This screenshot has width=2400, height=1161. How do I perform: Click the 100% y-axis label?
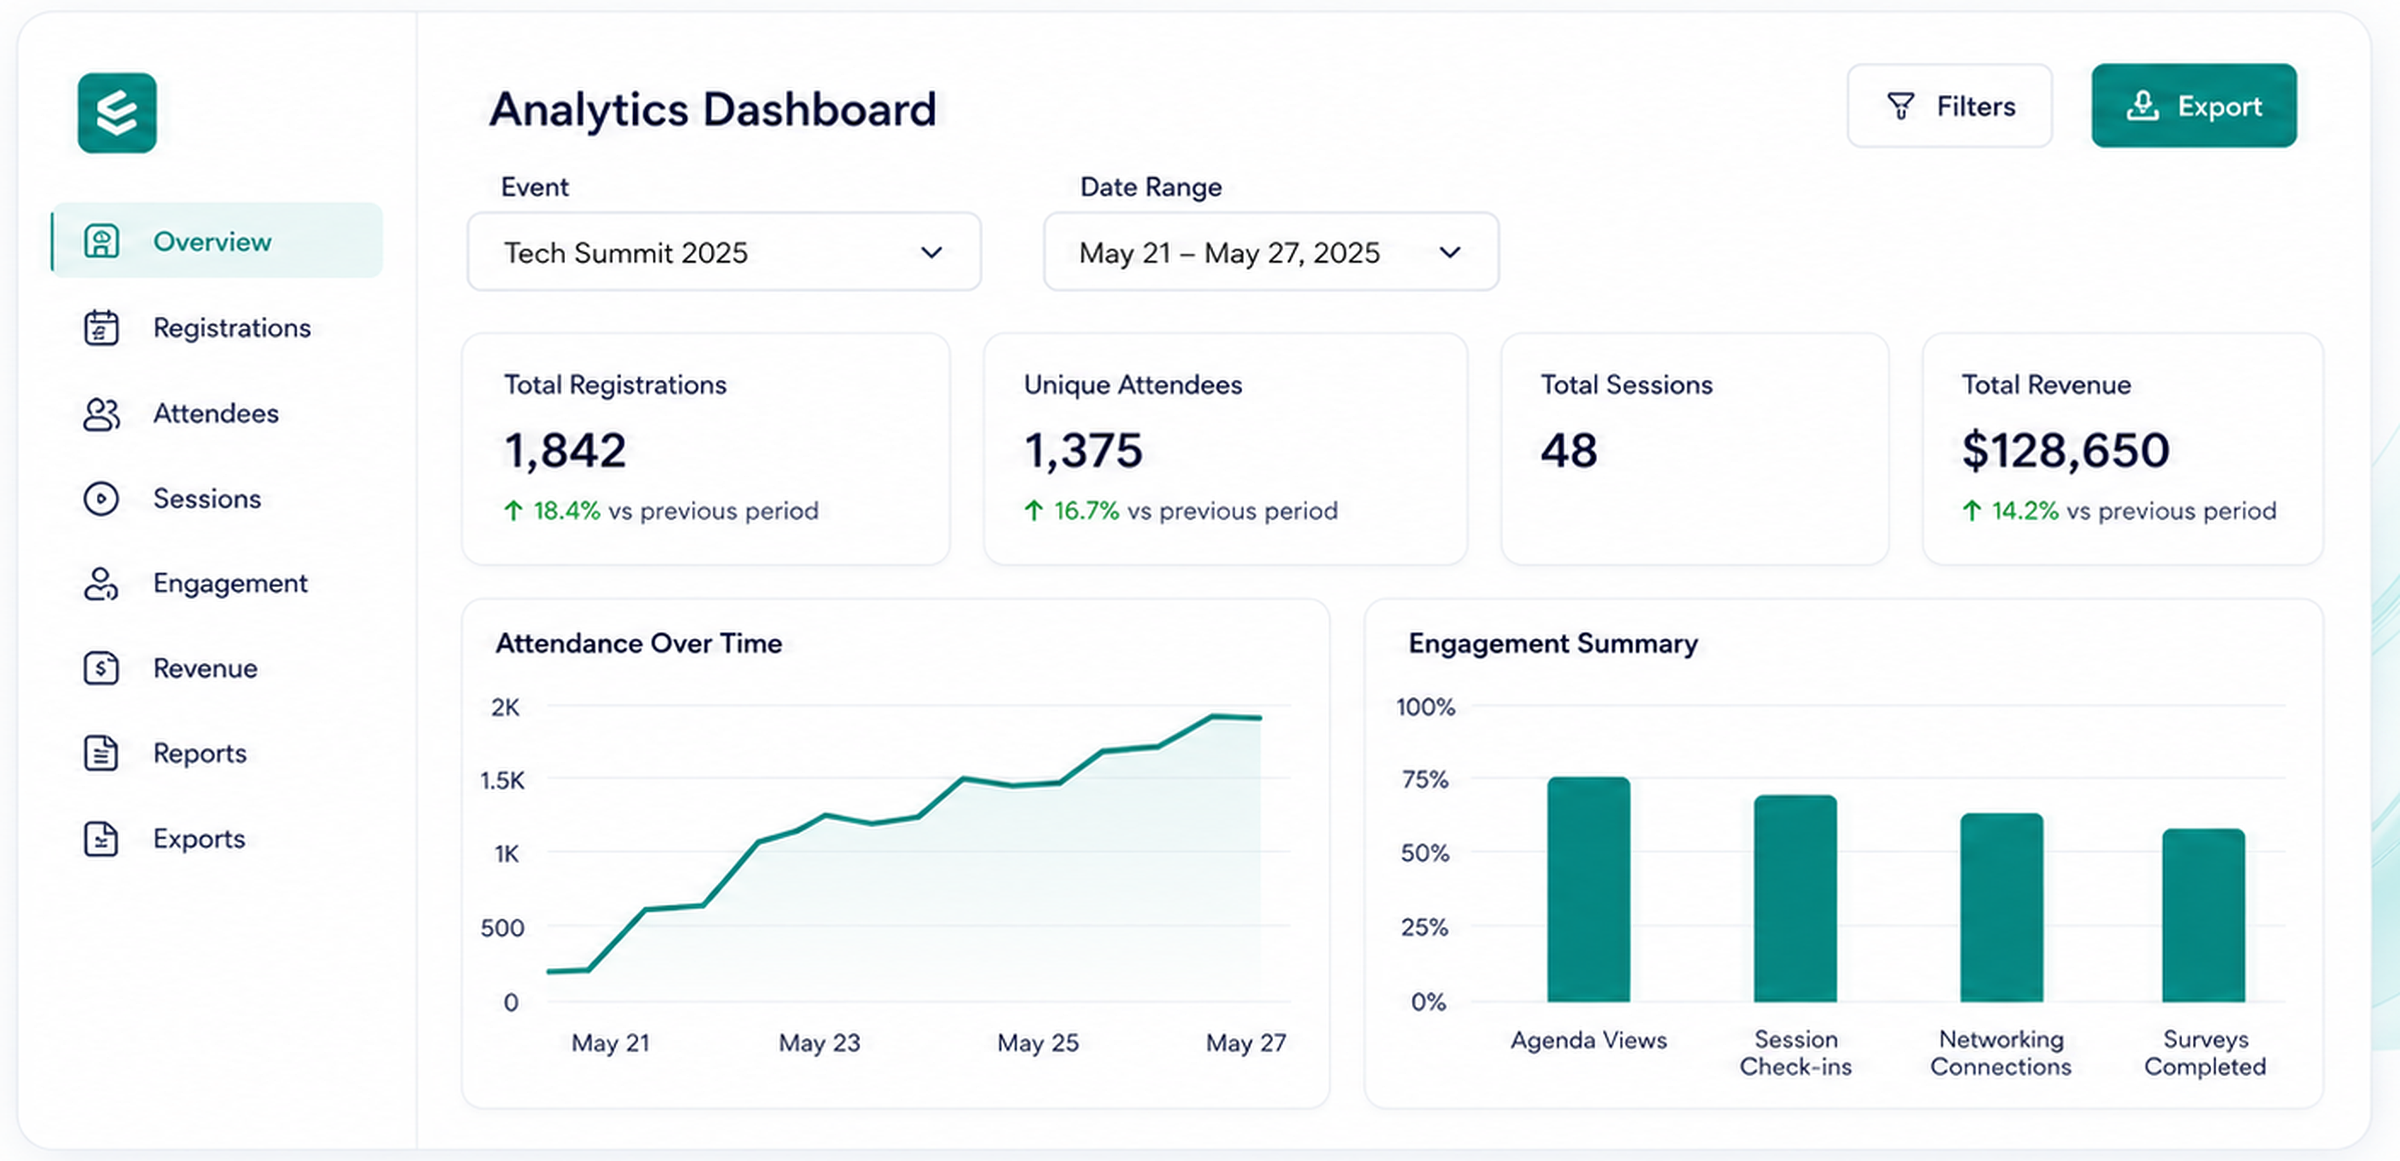click(1426, 708)
